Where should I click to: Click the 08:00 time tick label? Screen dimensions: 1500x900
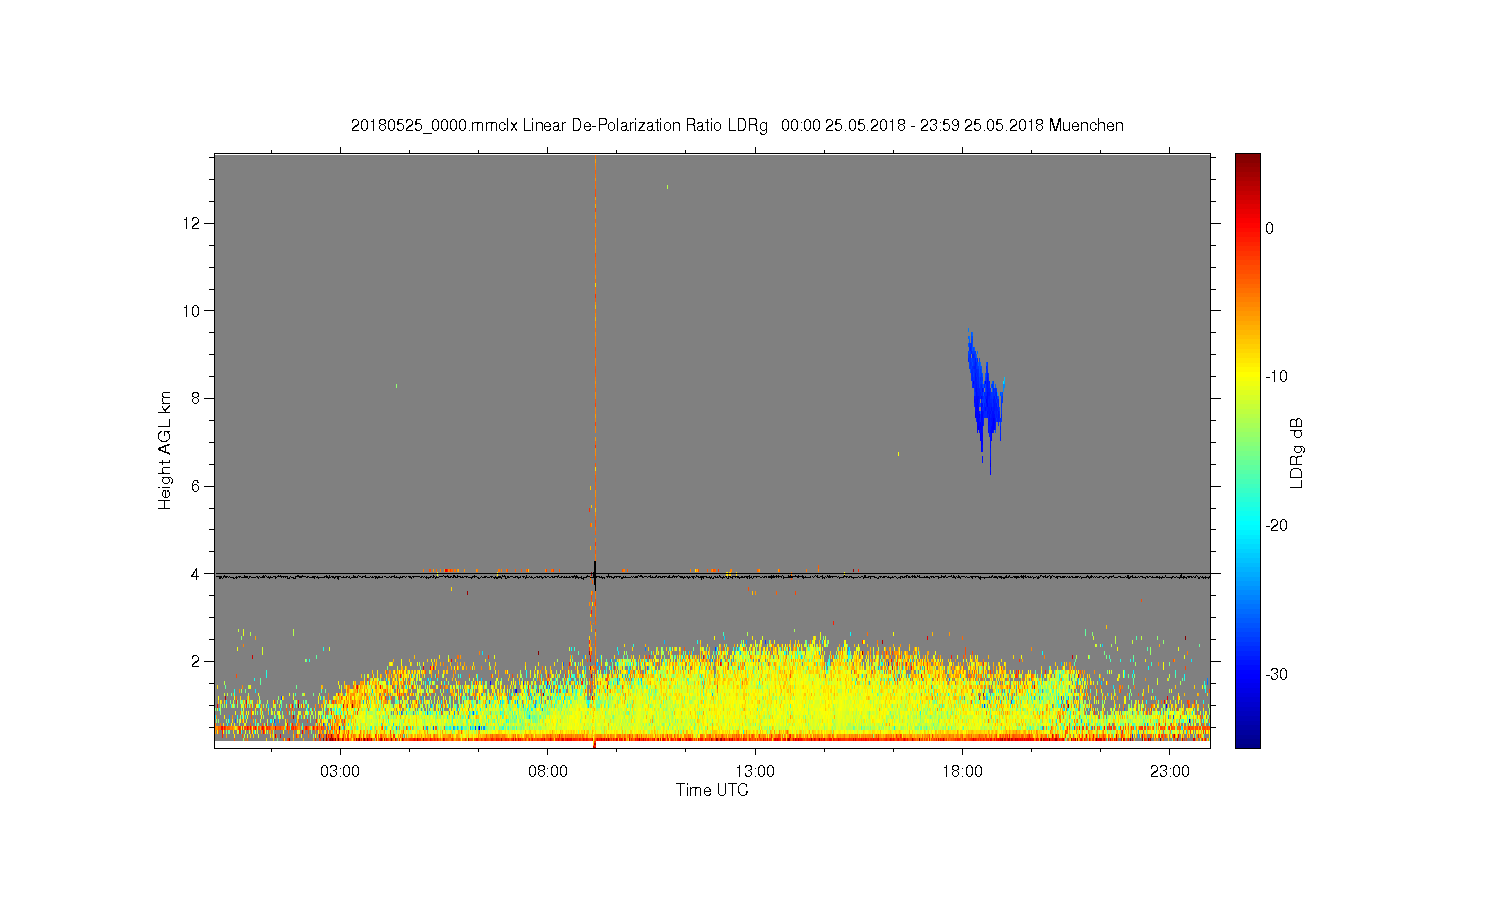(548, 772)
